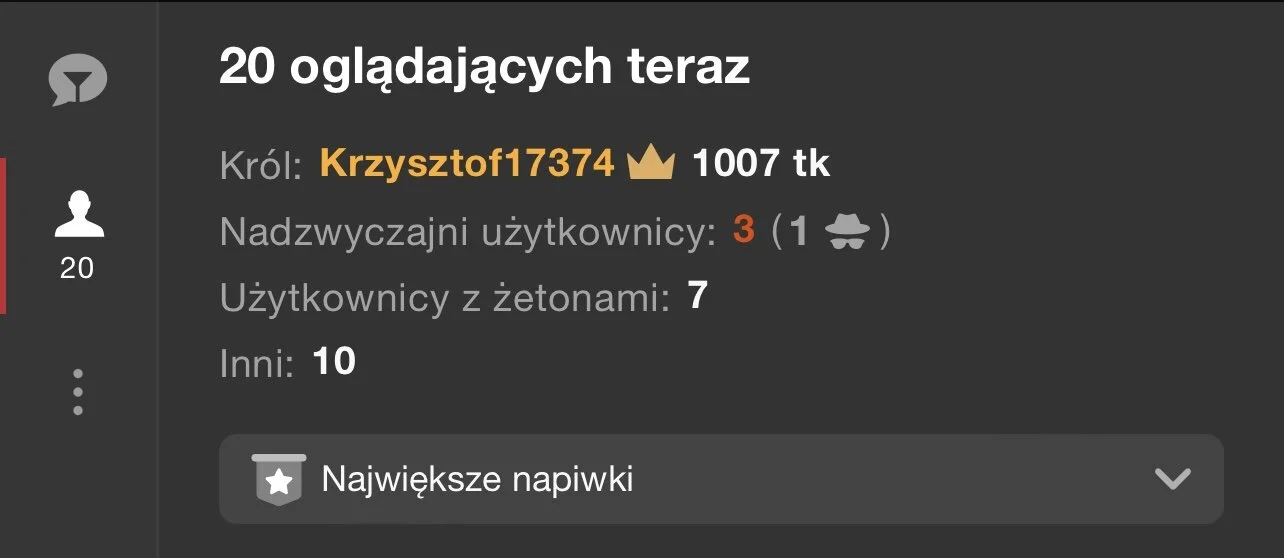Viewport: 1284px width, 558px height.
Task: Open the chat speech-bubble icon
Action: click(78, 80)
